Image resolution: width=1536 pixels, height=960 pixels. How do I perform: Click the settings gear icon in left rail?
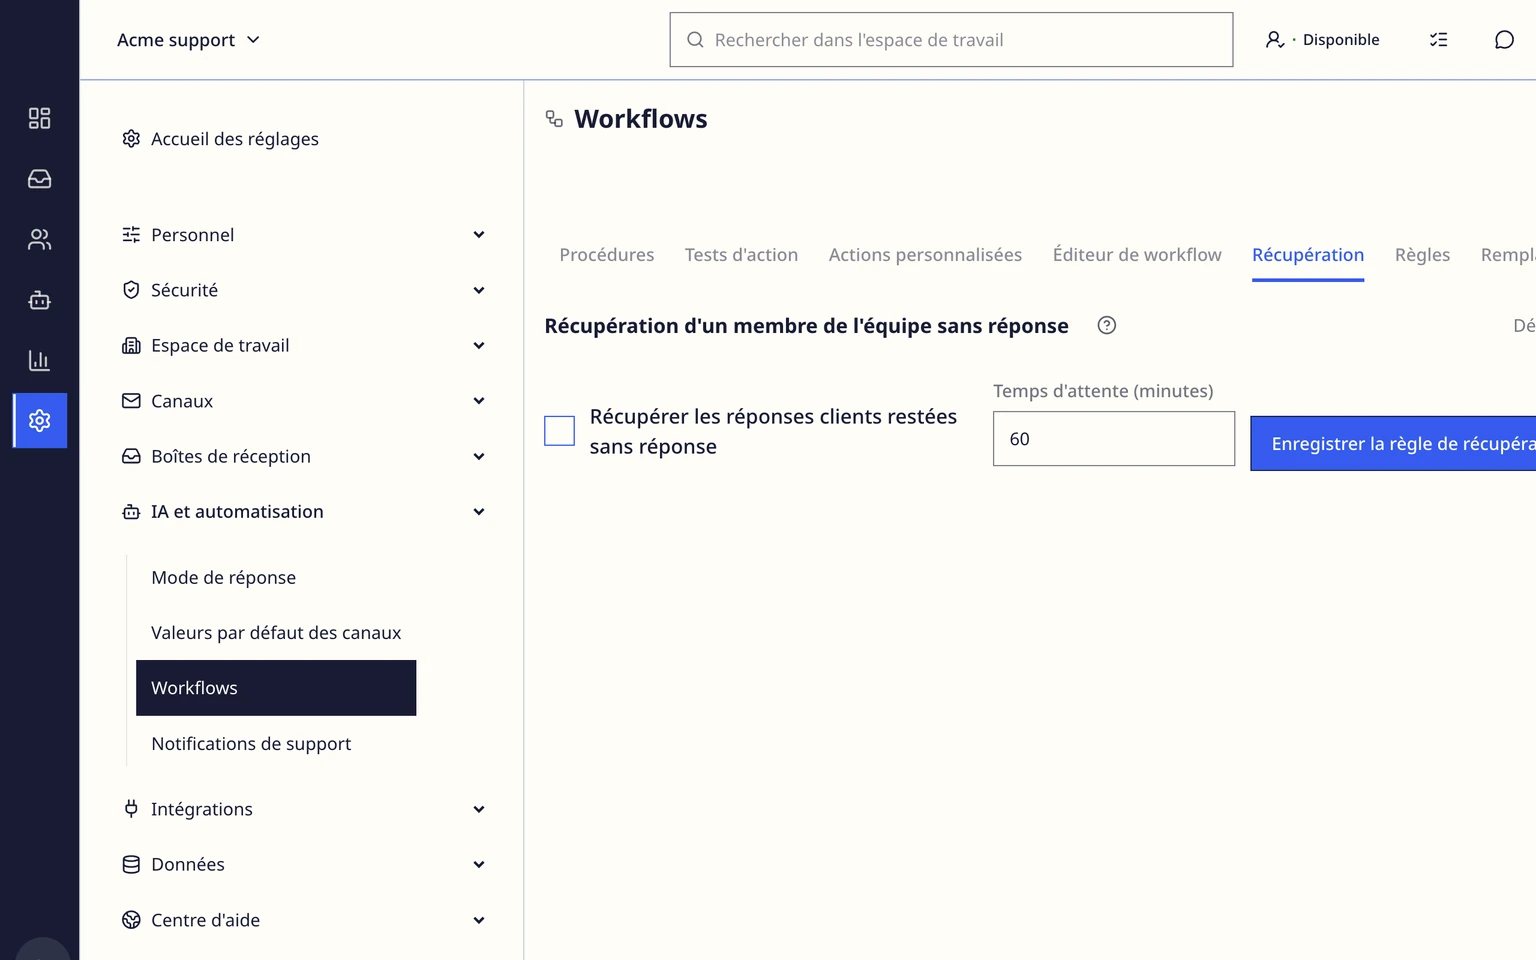click(x=40, y=420)
